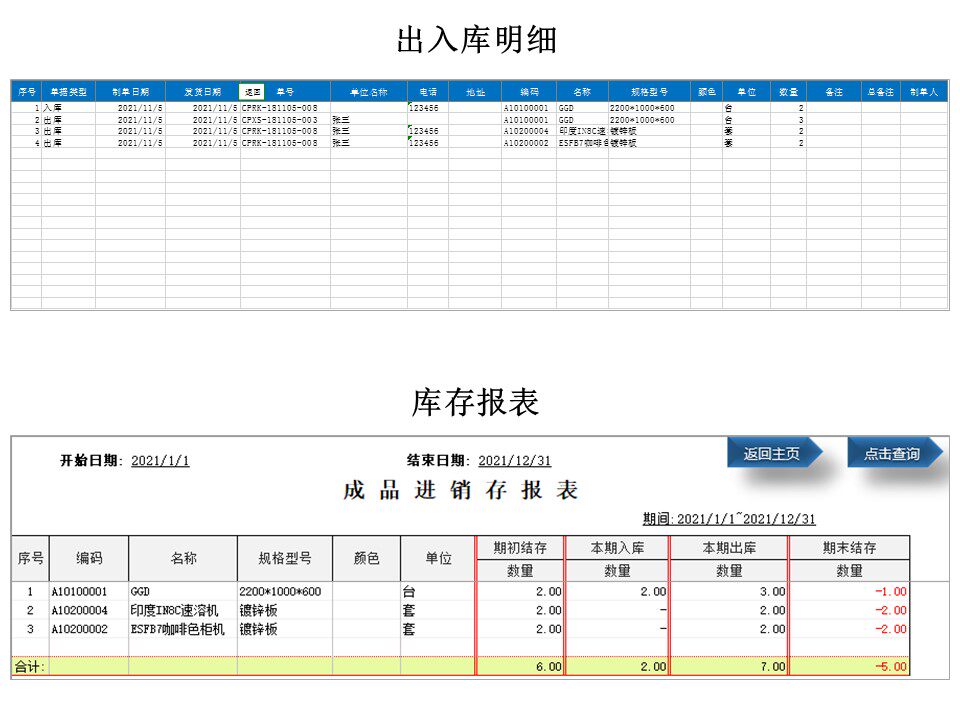Click the 编码 header in the 出入库明细 table
Screen dimensions: 960x720
pyautogui.click(x=529, y=92)
